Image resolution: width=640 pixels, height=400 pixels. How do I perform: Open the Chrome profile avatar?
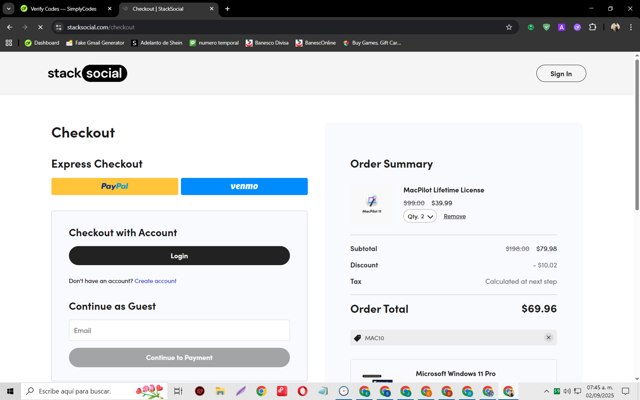(x=615, y=27)
